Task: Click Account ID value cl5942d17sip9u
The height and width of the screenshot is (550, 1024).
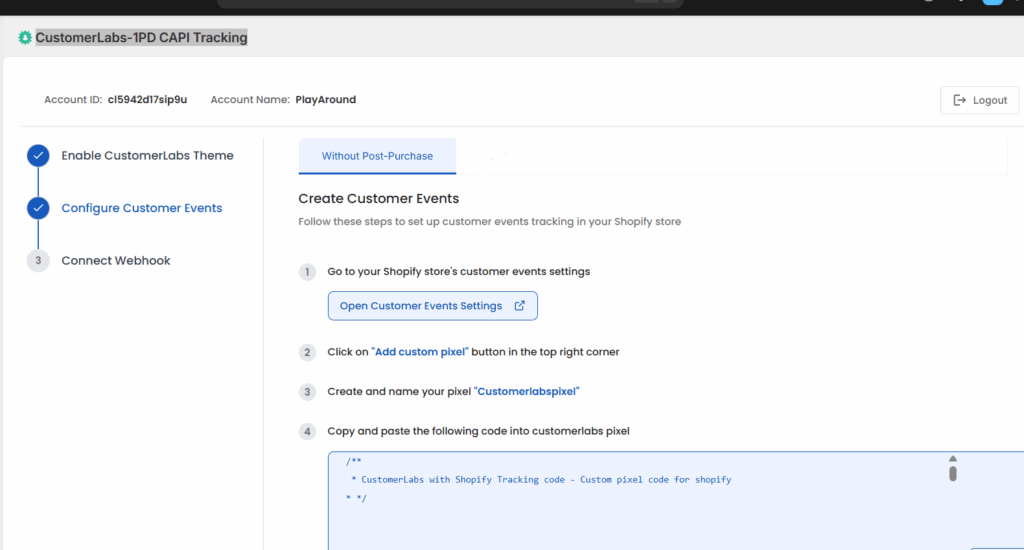Action: click(x=148, y=100)
